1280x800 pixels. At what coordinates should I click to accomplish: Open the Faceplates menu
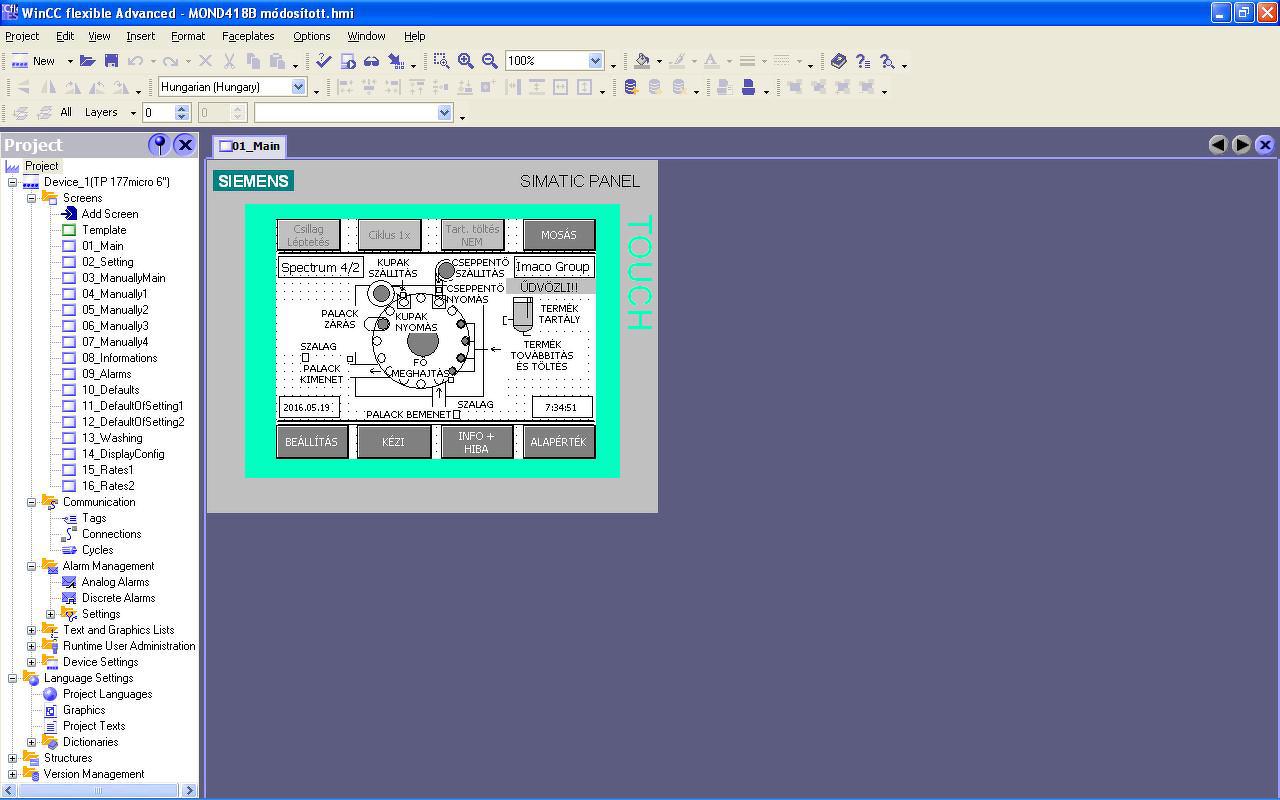coord(248,36)
